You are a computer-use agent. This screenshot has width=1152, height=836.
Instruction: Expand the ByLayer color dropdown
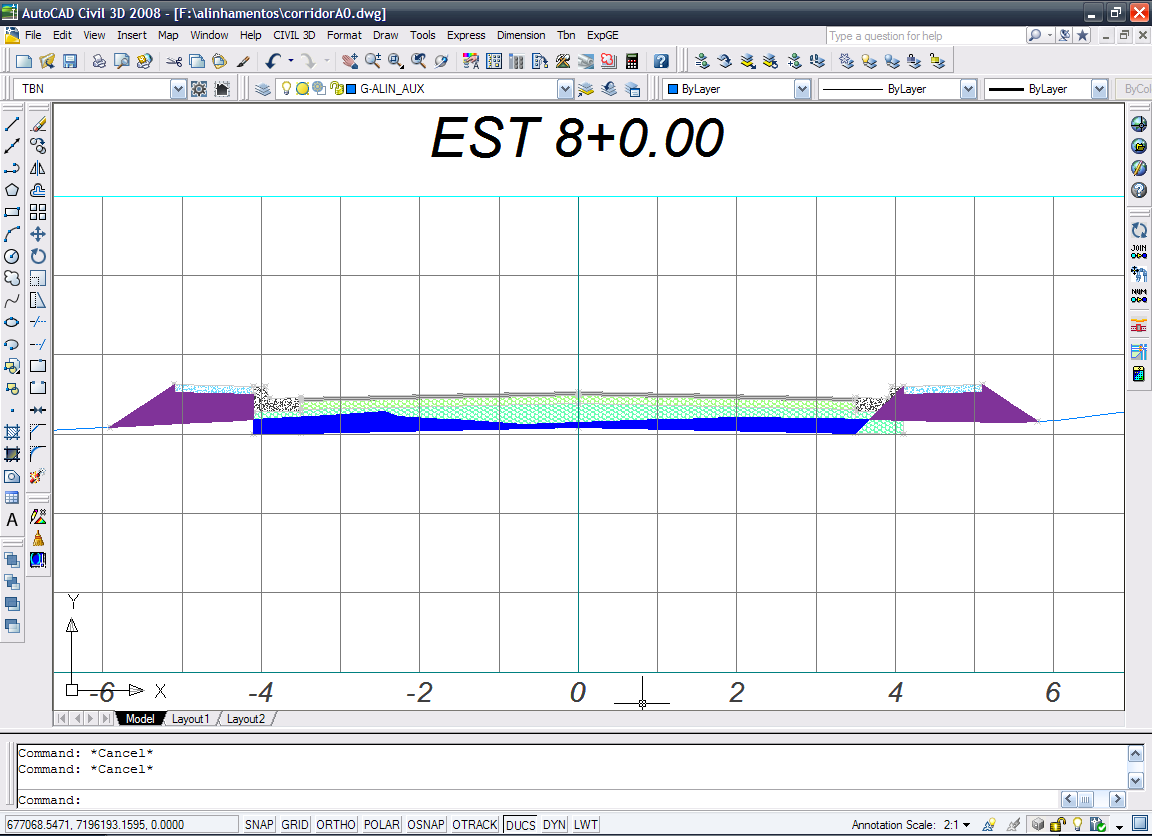[802, 89]
